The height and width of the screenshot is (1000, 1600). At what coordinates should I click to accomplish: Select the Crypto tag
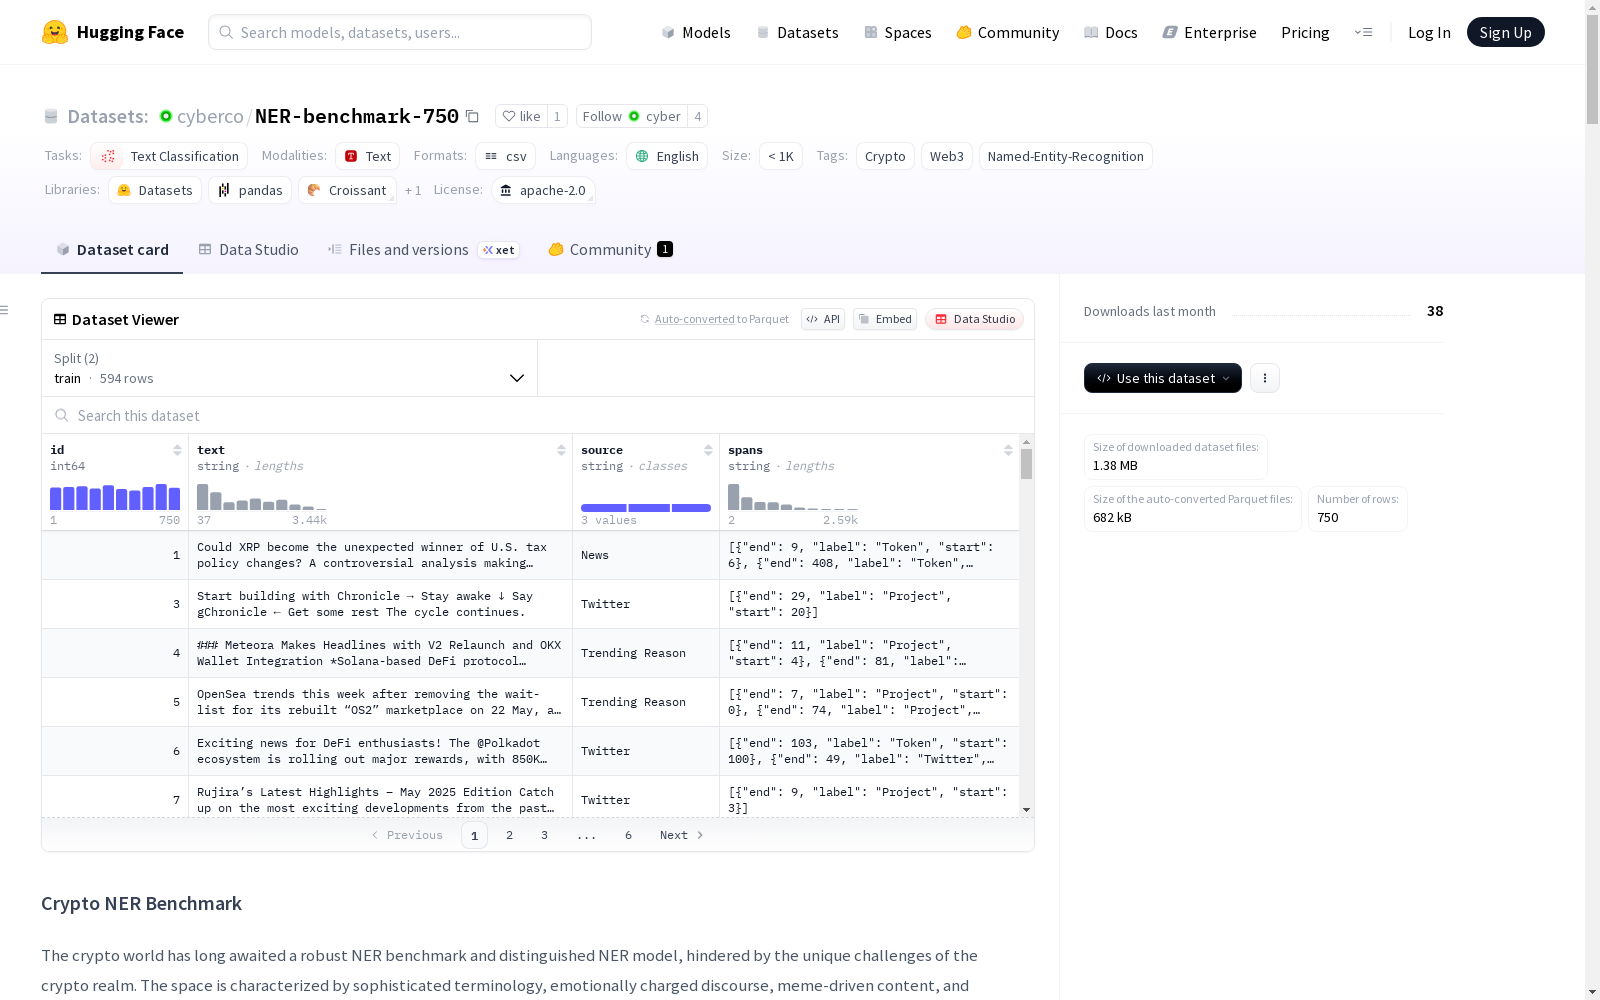[885, 156]
